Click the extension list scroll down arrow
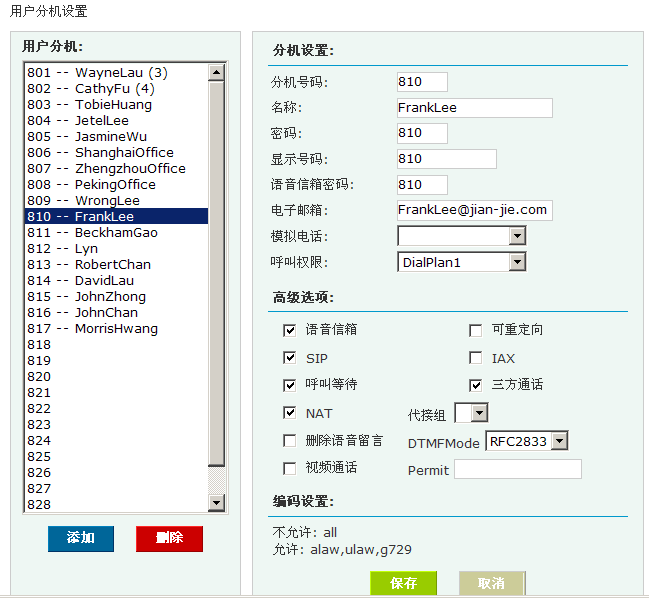 point(216,503)
